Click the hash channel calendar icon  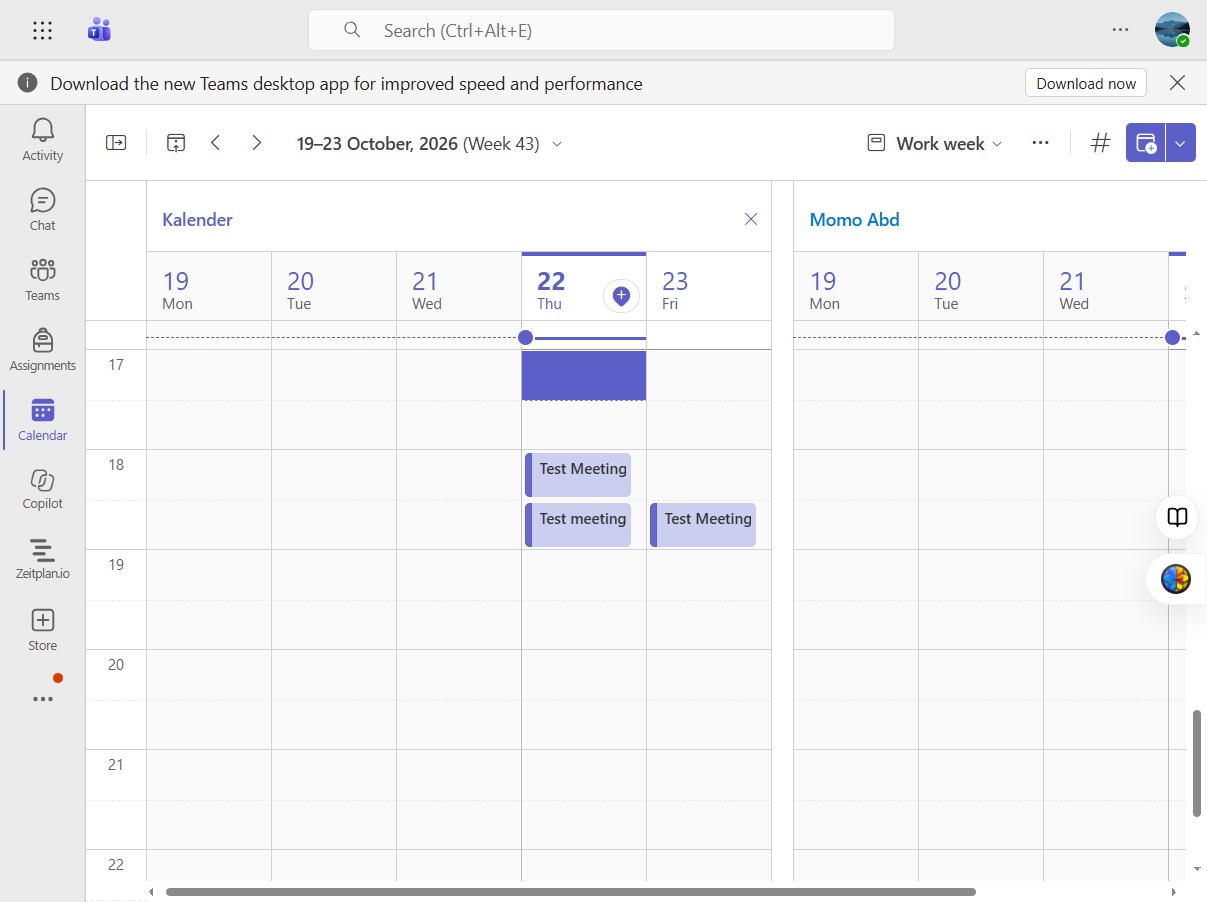(x=1100, y=143)
